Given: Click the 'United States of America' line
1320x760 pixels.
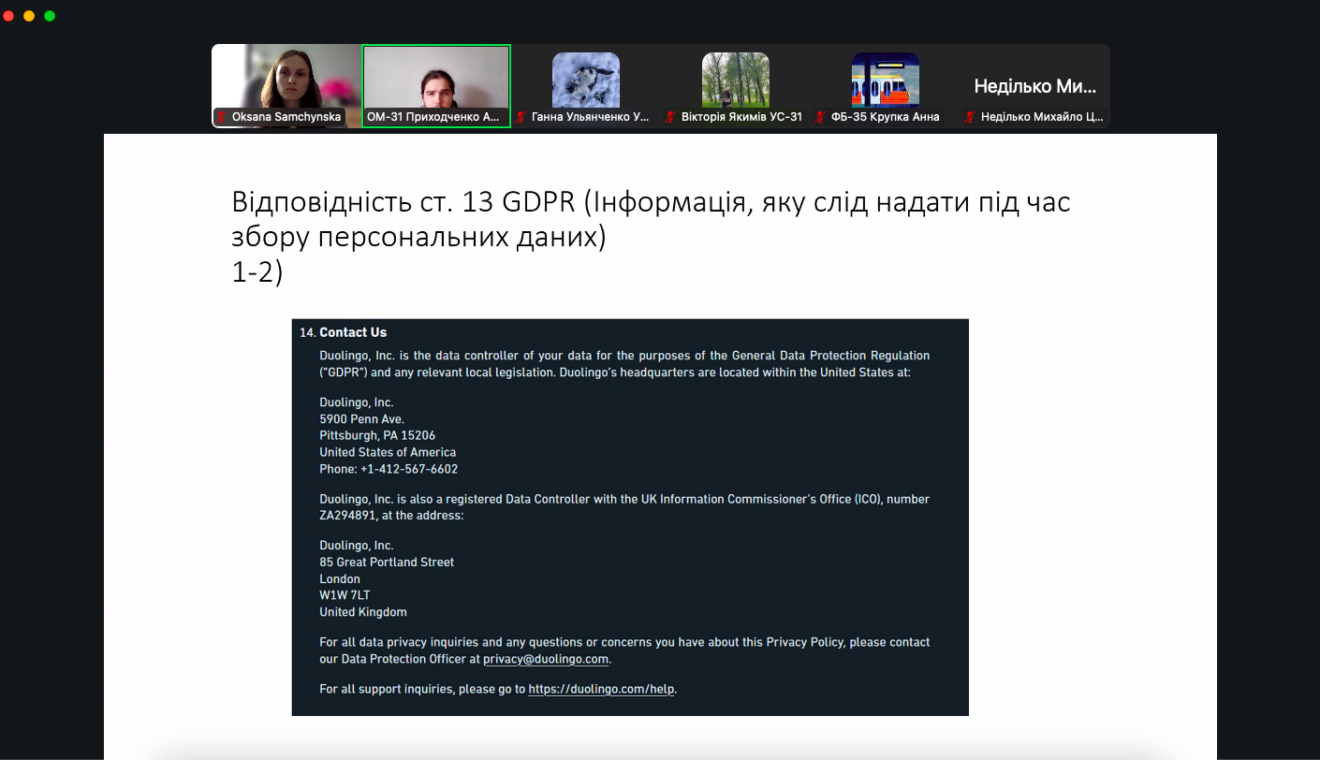Looking at the screenshot, I should click(388, 452).
